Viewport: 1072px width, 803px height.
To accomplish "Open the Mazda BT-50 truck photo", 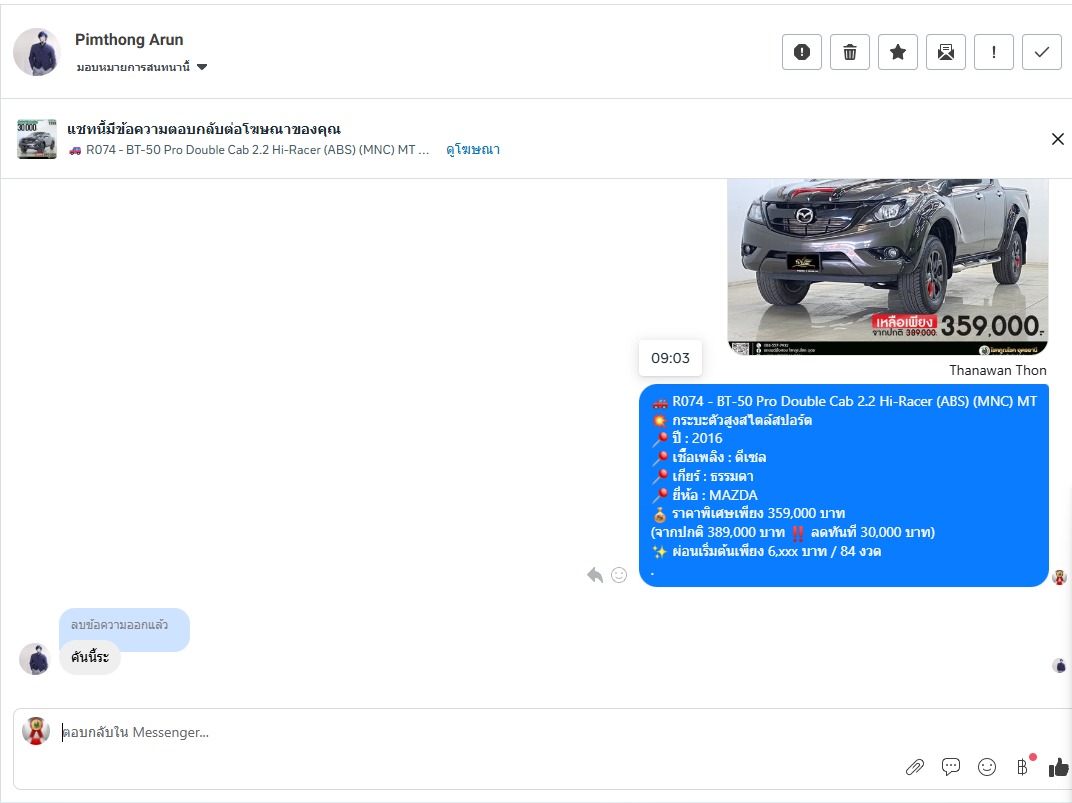I will [887, 267].
